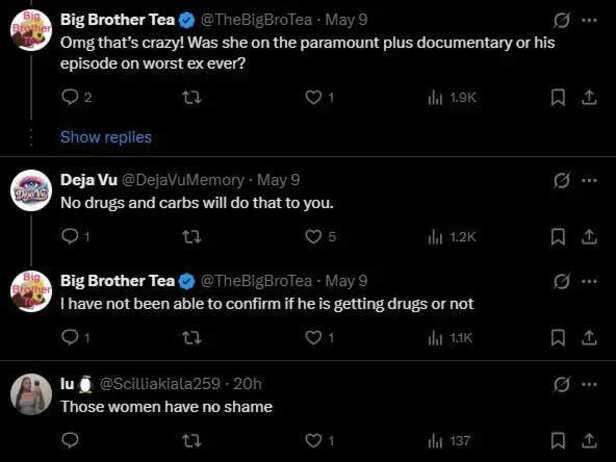Open @DejaVuMemory profile handle
The height and width of the screenshot is (462, 616).
pos(183,180)
